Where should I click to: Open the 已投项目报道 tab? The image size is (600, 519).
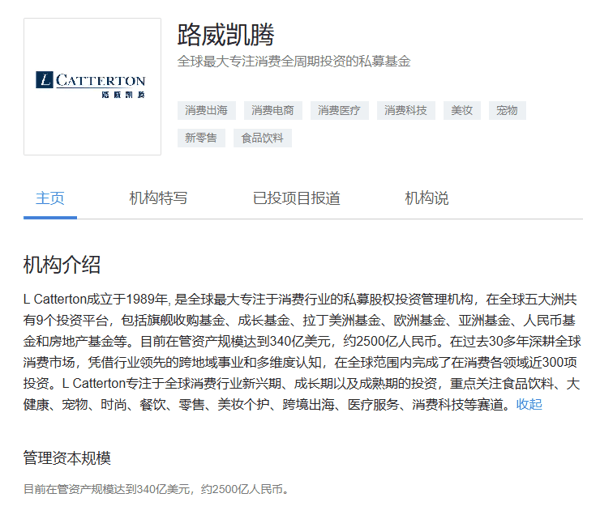(297, 198)
